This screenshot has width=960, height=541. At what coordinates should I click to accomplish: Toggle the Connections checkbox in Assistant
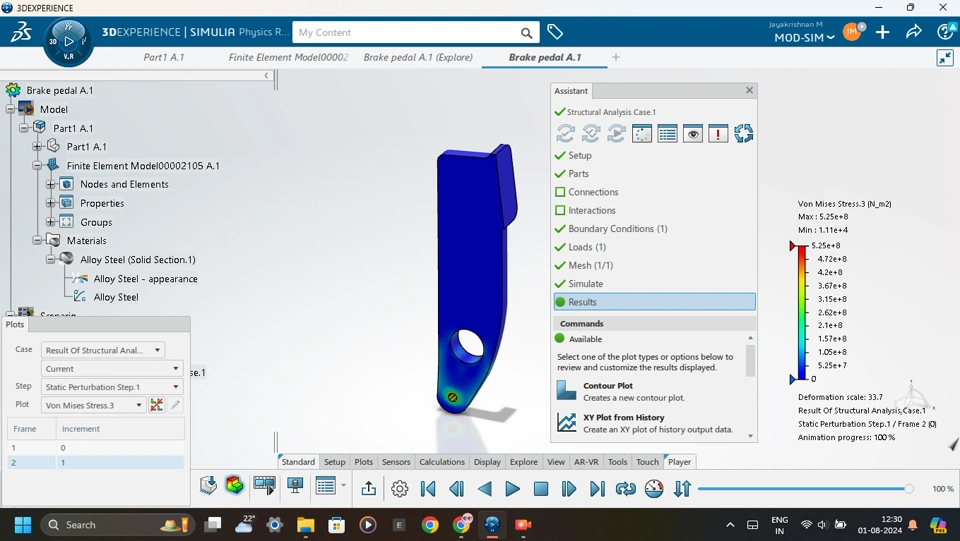560,192
